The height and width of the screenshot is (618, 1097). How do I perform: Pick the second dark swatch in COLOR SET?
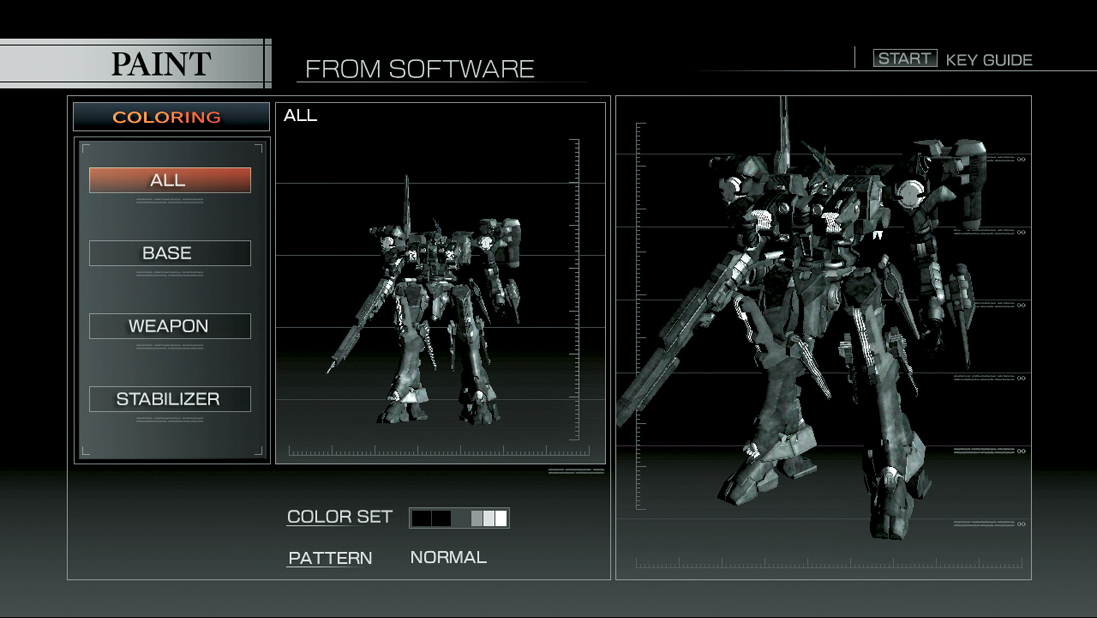click(441, 517)
